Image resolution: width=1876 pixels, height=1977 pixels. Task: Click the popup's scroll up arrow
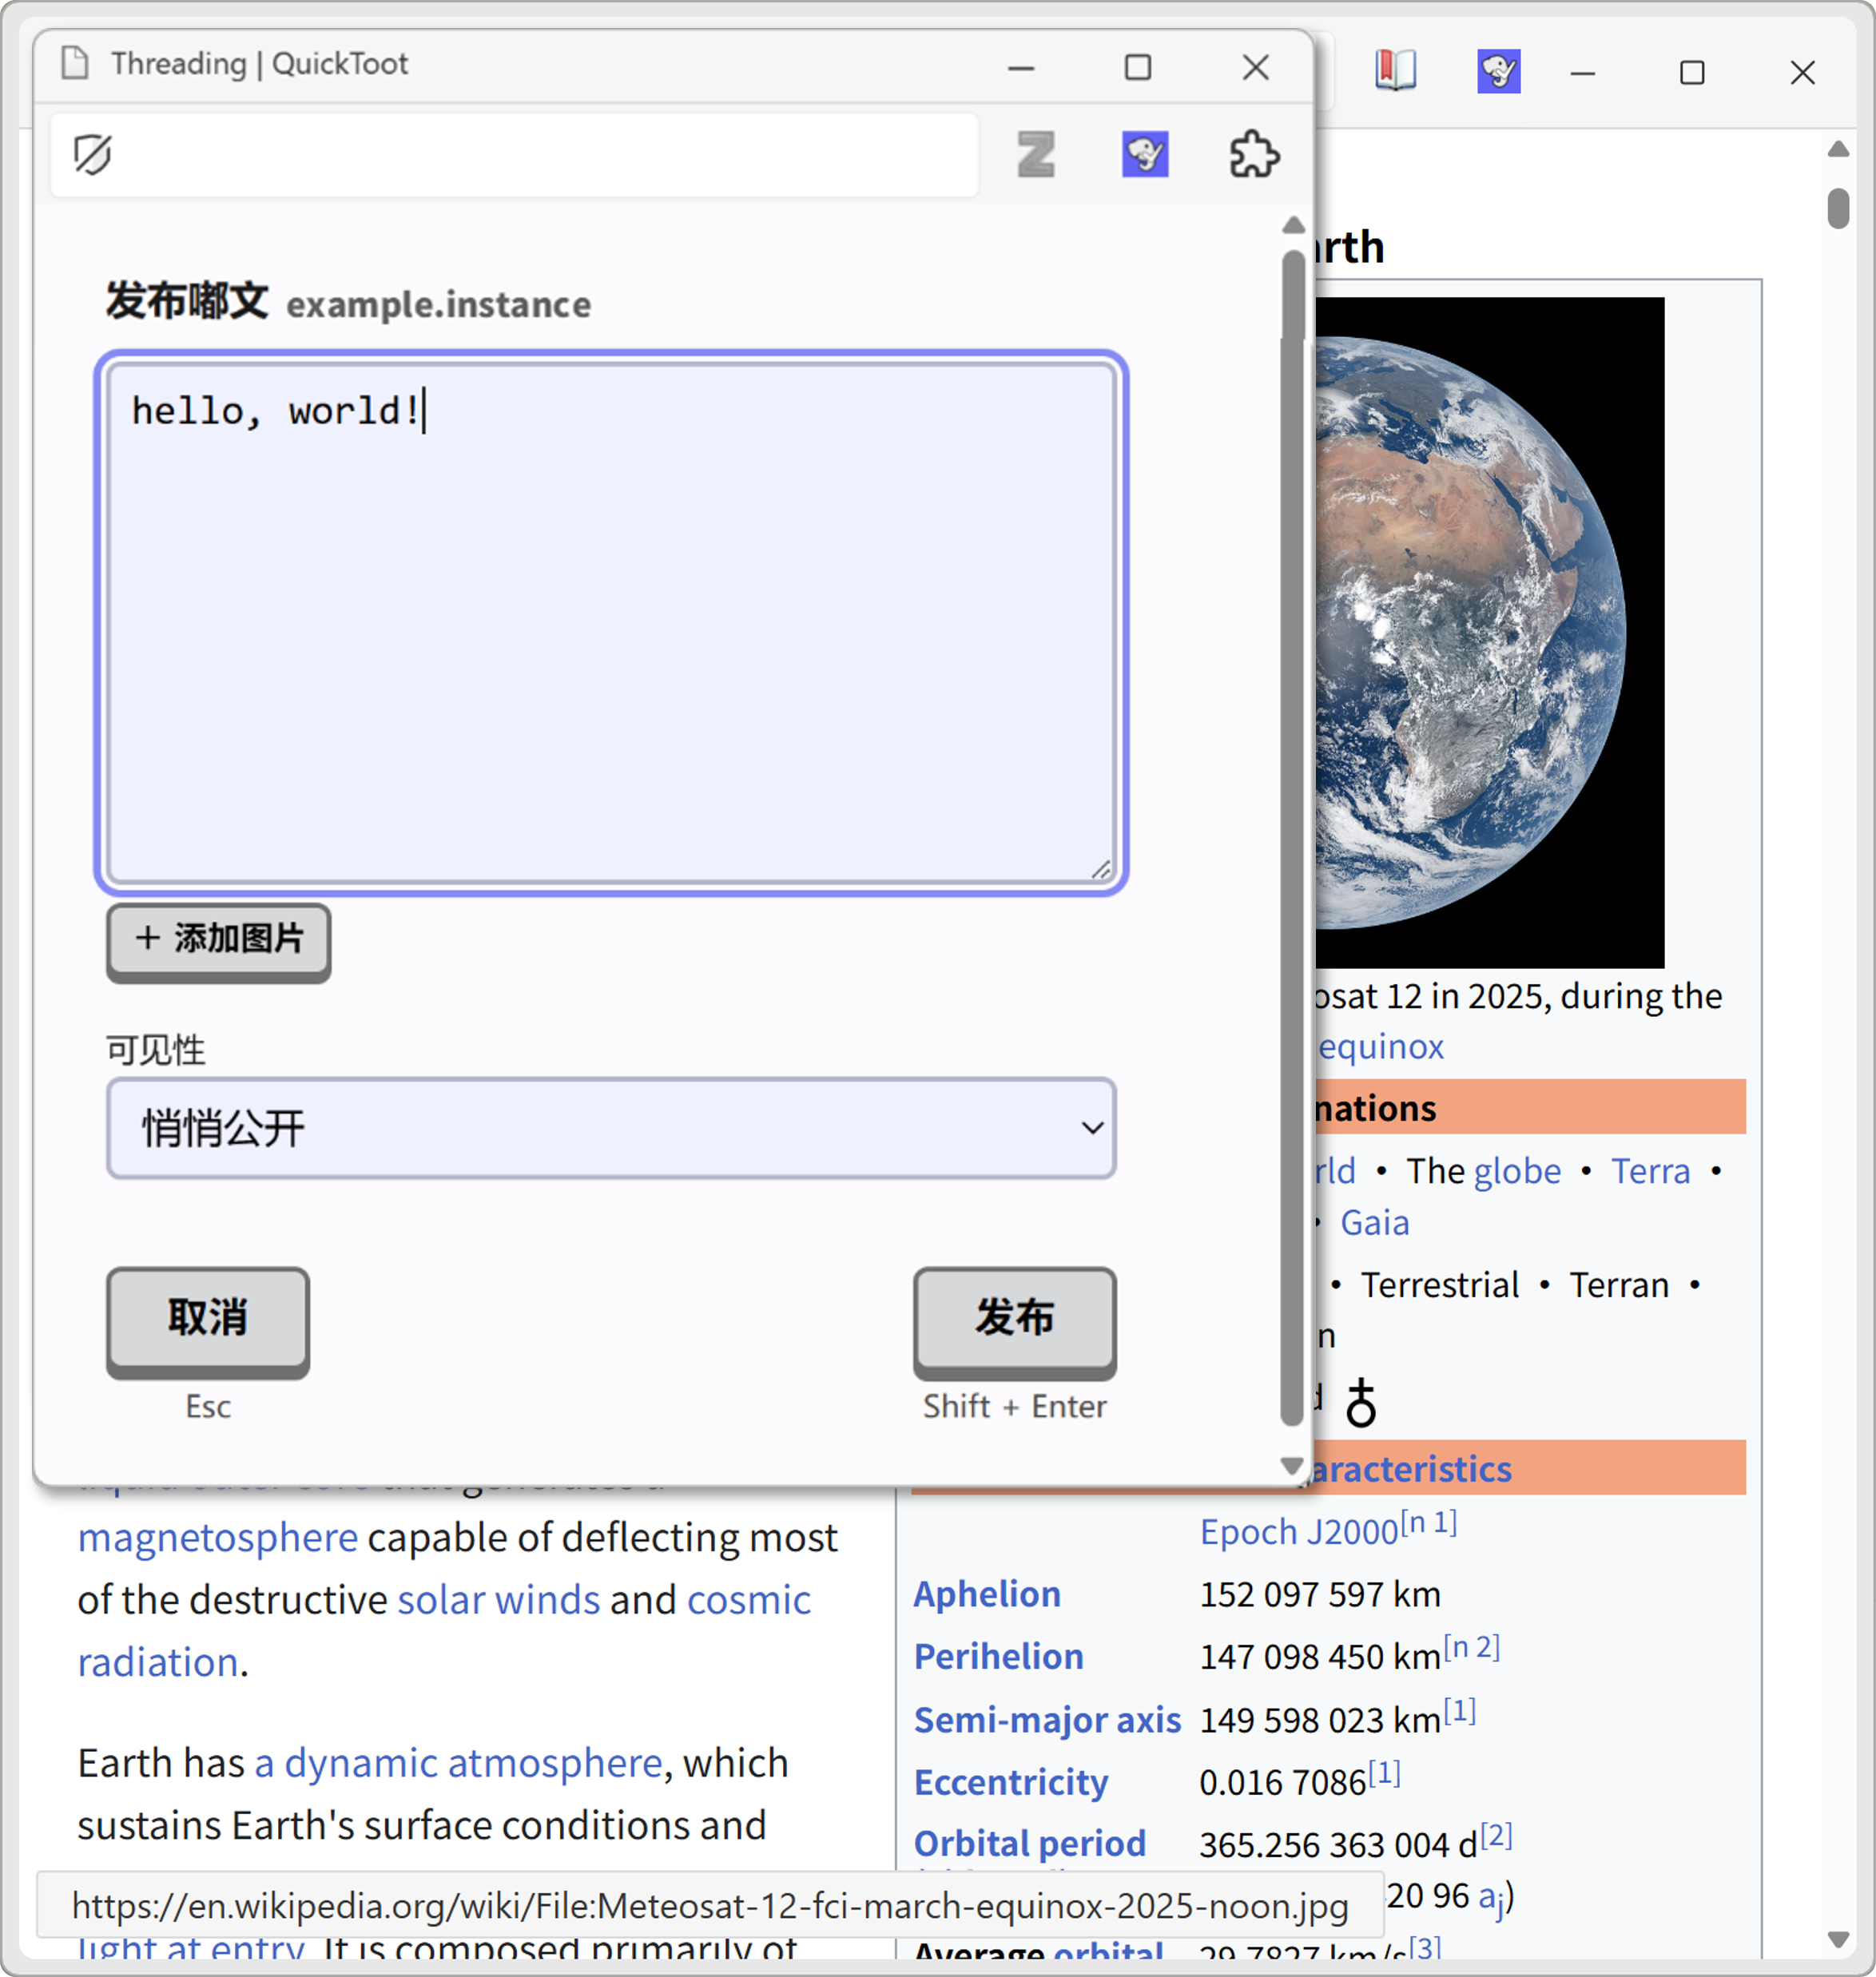click(x=1292, y=226)
